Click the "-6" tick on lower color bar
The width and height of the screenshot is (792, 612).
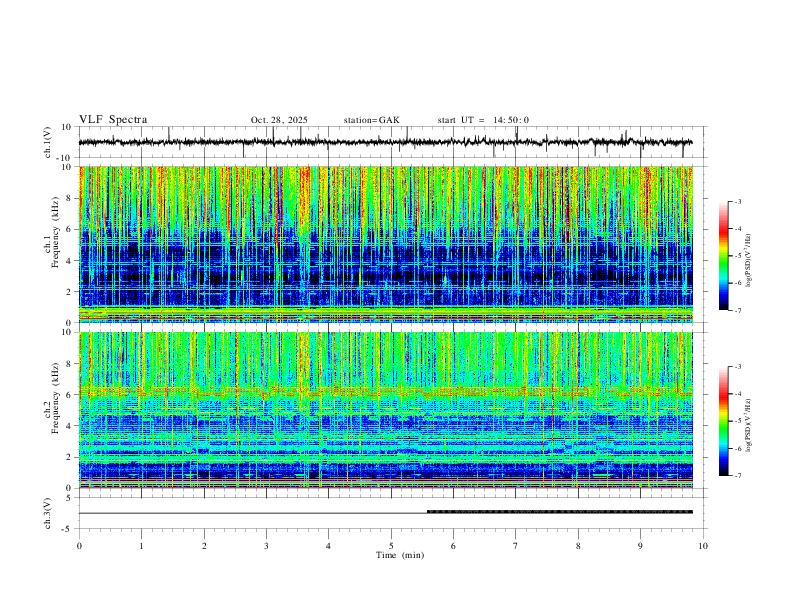click(x=737, y=448)
